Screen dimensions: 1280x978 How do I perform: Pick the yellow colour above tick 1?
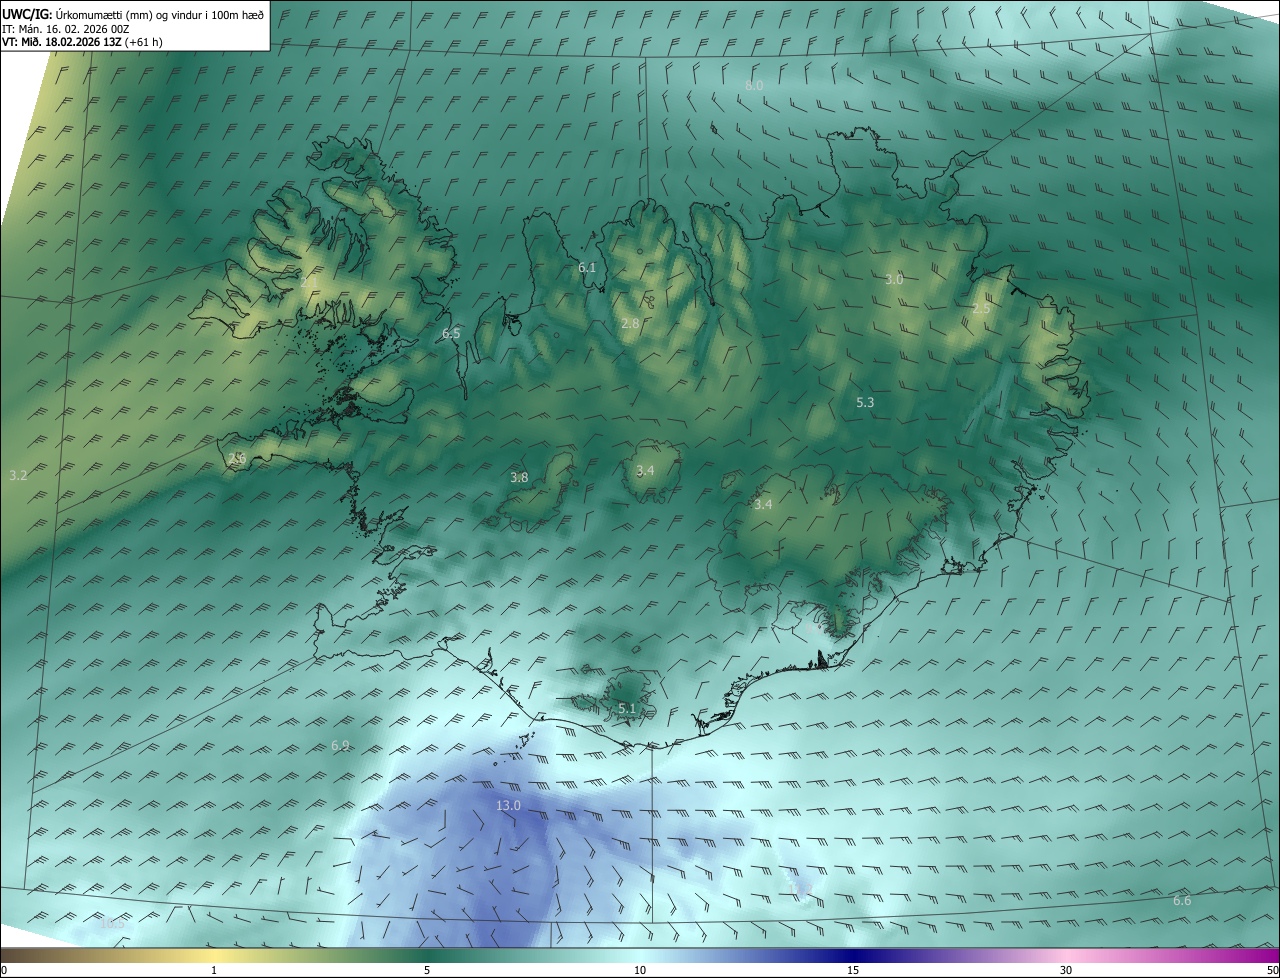214,955
